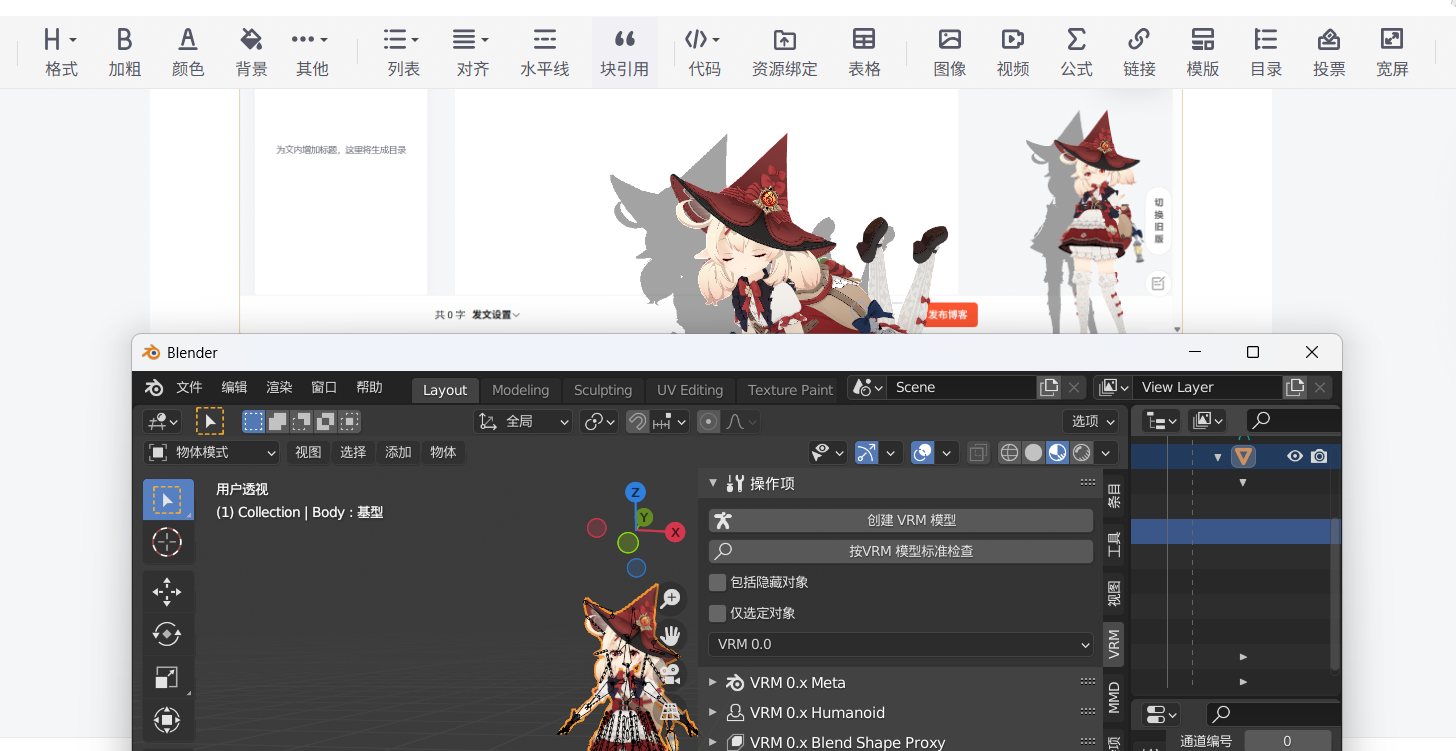This screenshot has height=751, width=1456.
Task: Set new selection mode icon
Action: pyautogui.click(x=254, y=422)
